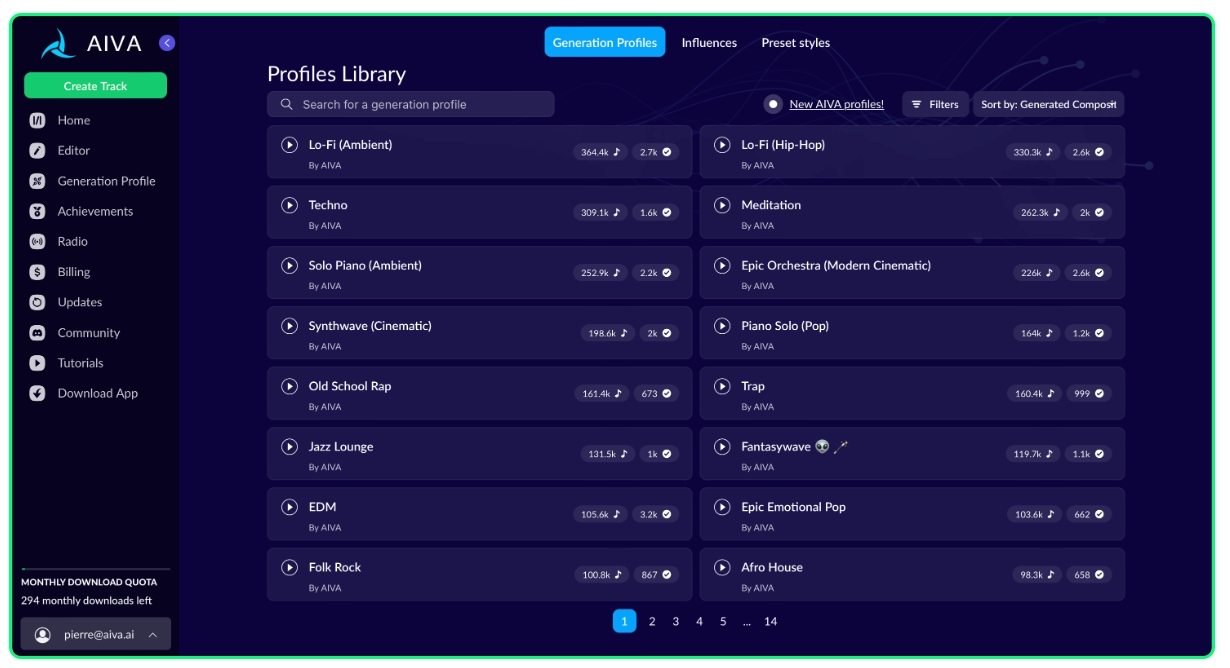The width and height of the screenshot is (1230, 668).
Task: Select current page 1 in pagination
Action: point(624,621)
